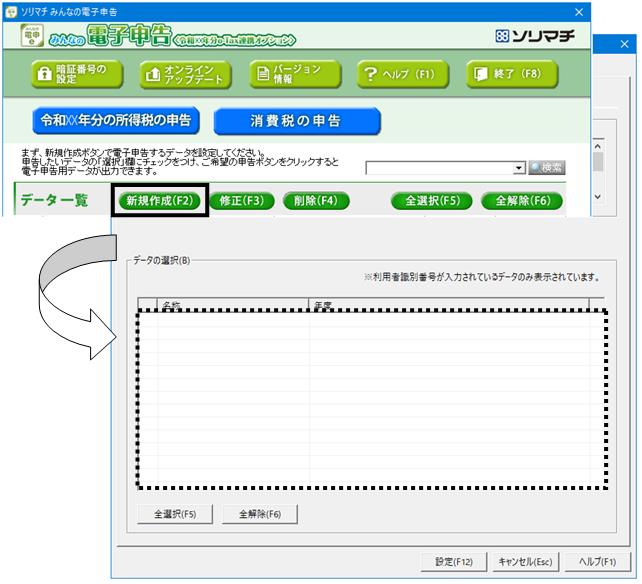Open the 暗証番号の設定 button

point(77,74)
